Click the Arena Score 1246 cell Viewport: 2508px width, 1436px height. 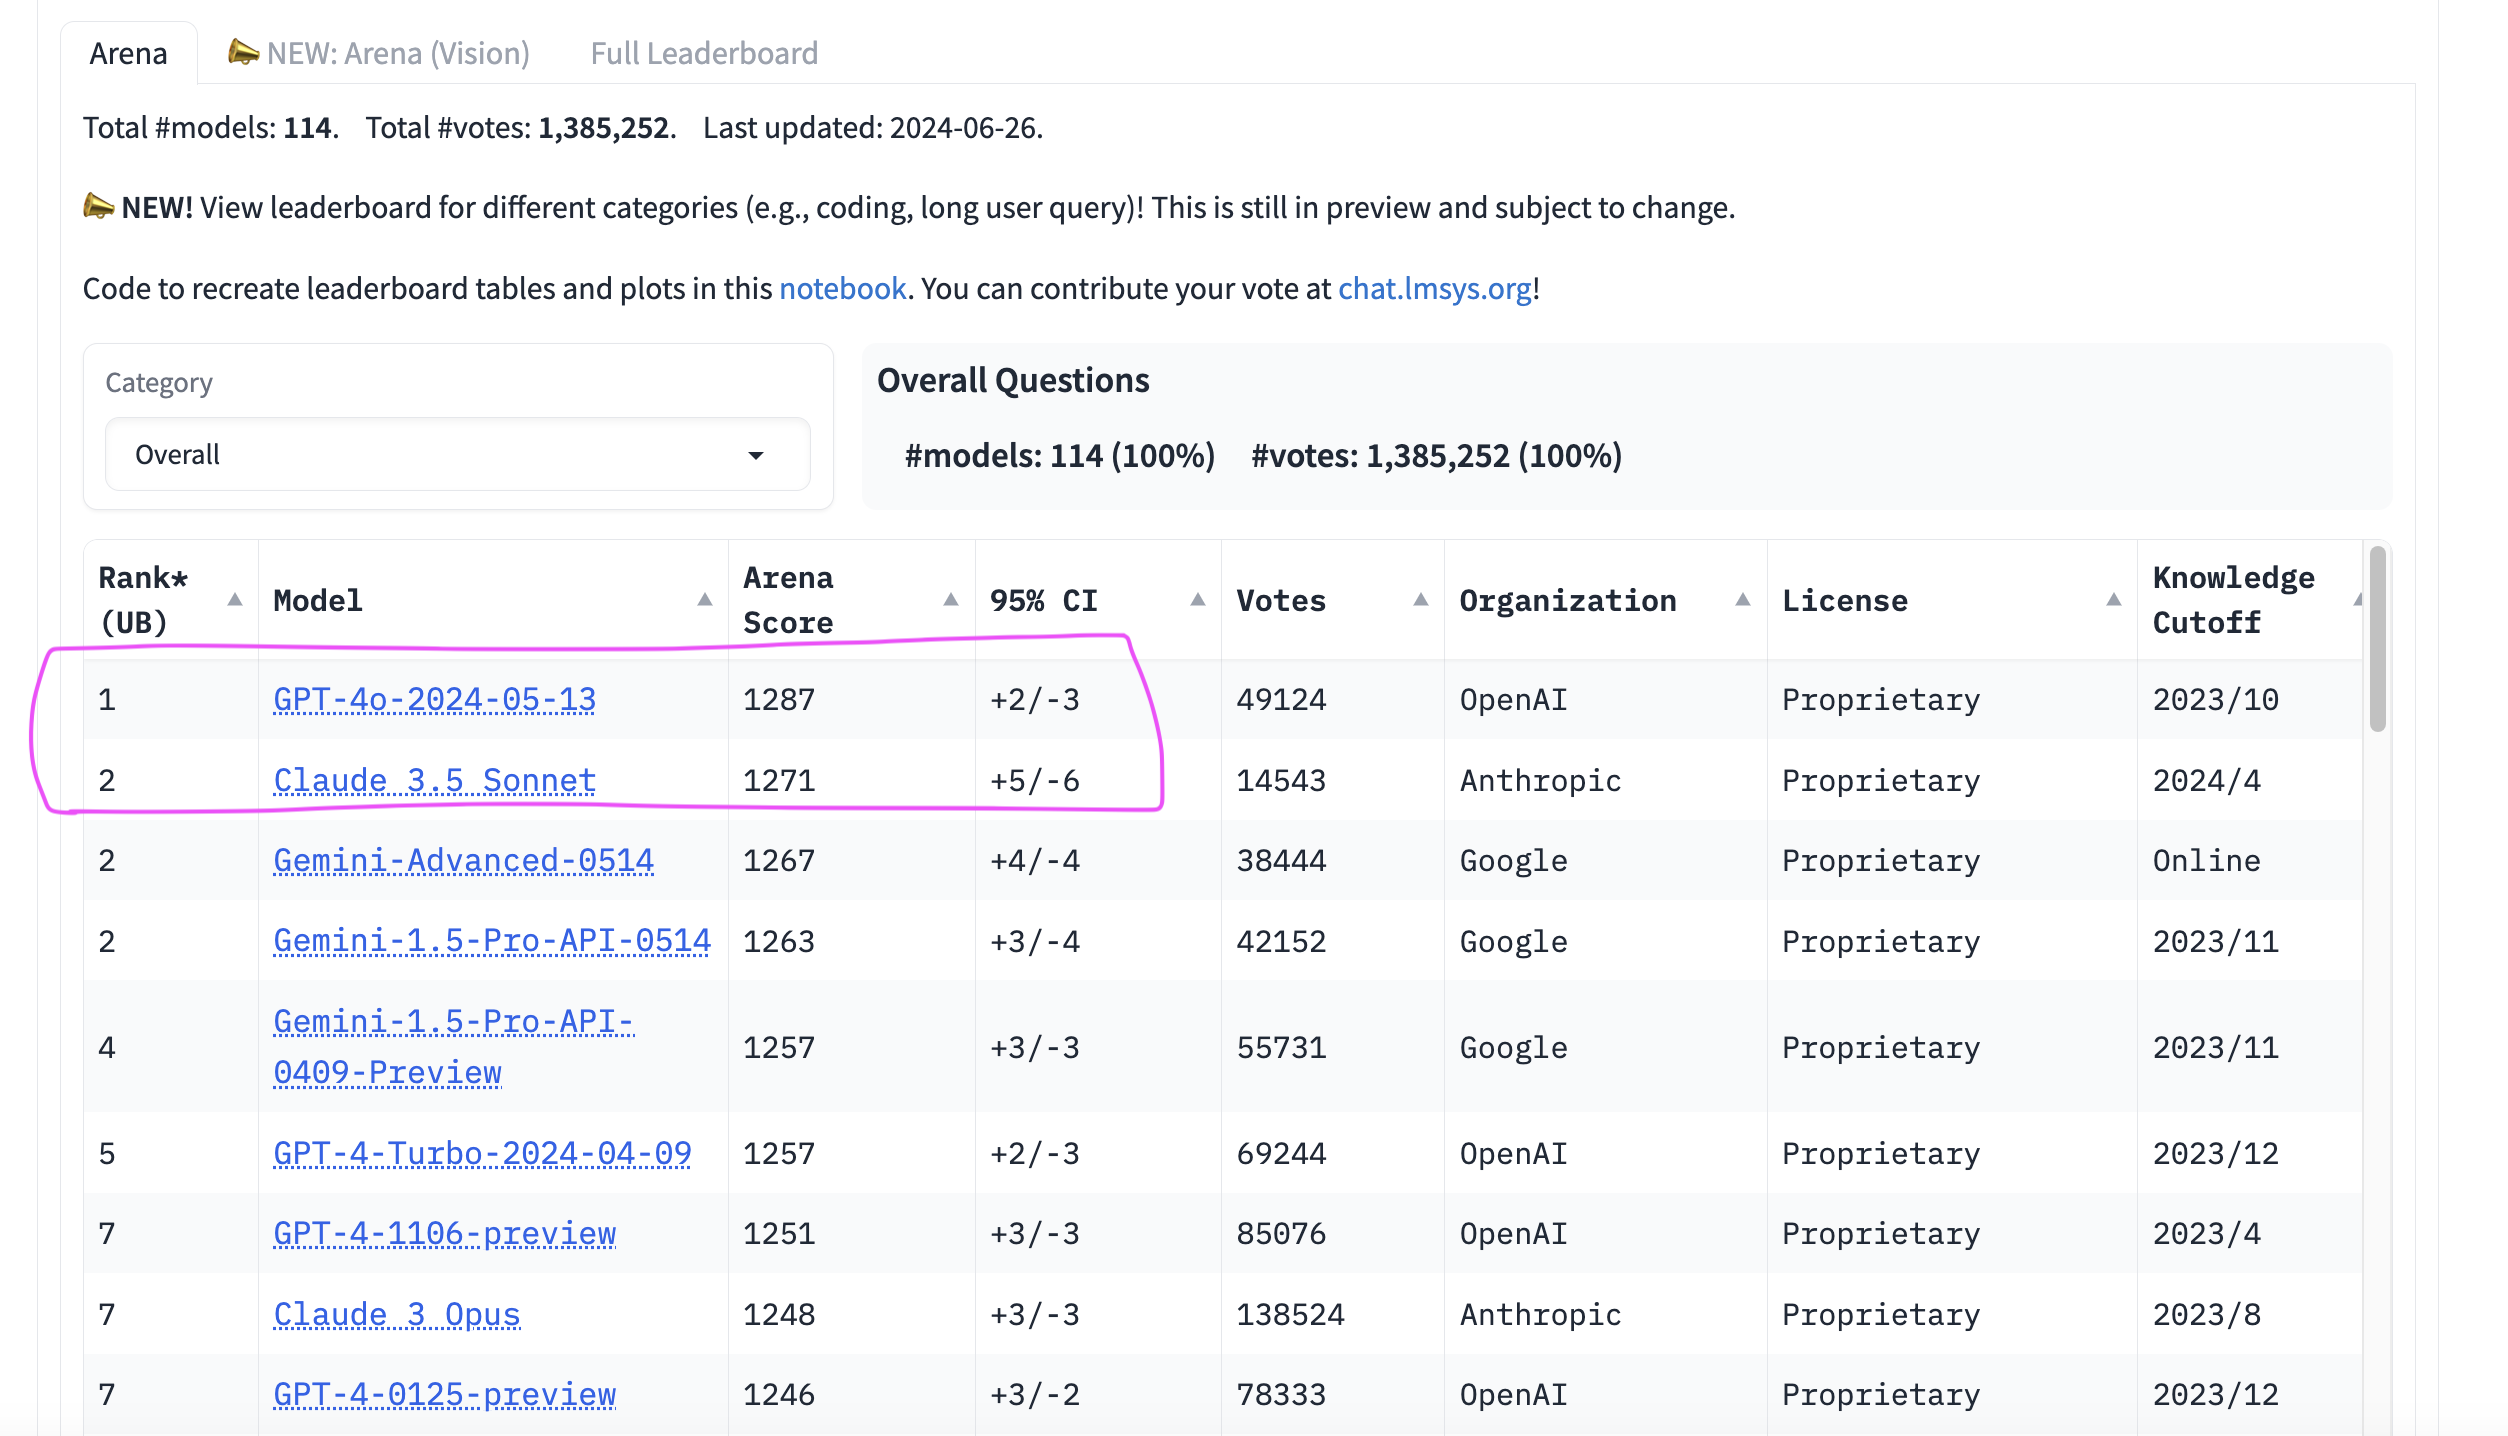pos(852,1395)
